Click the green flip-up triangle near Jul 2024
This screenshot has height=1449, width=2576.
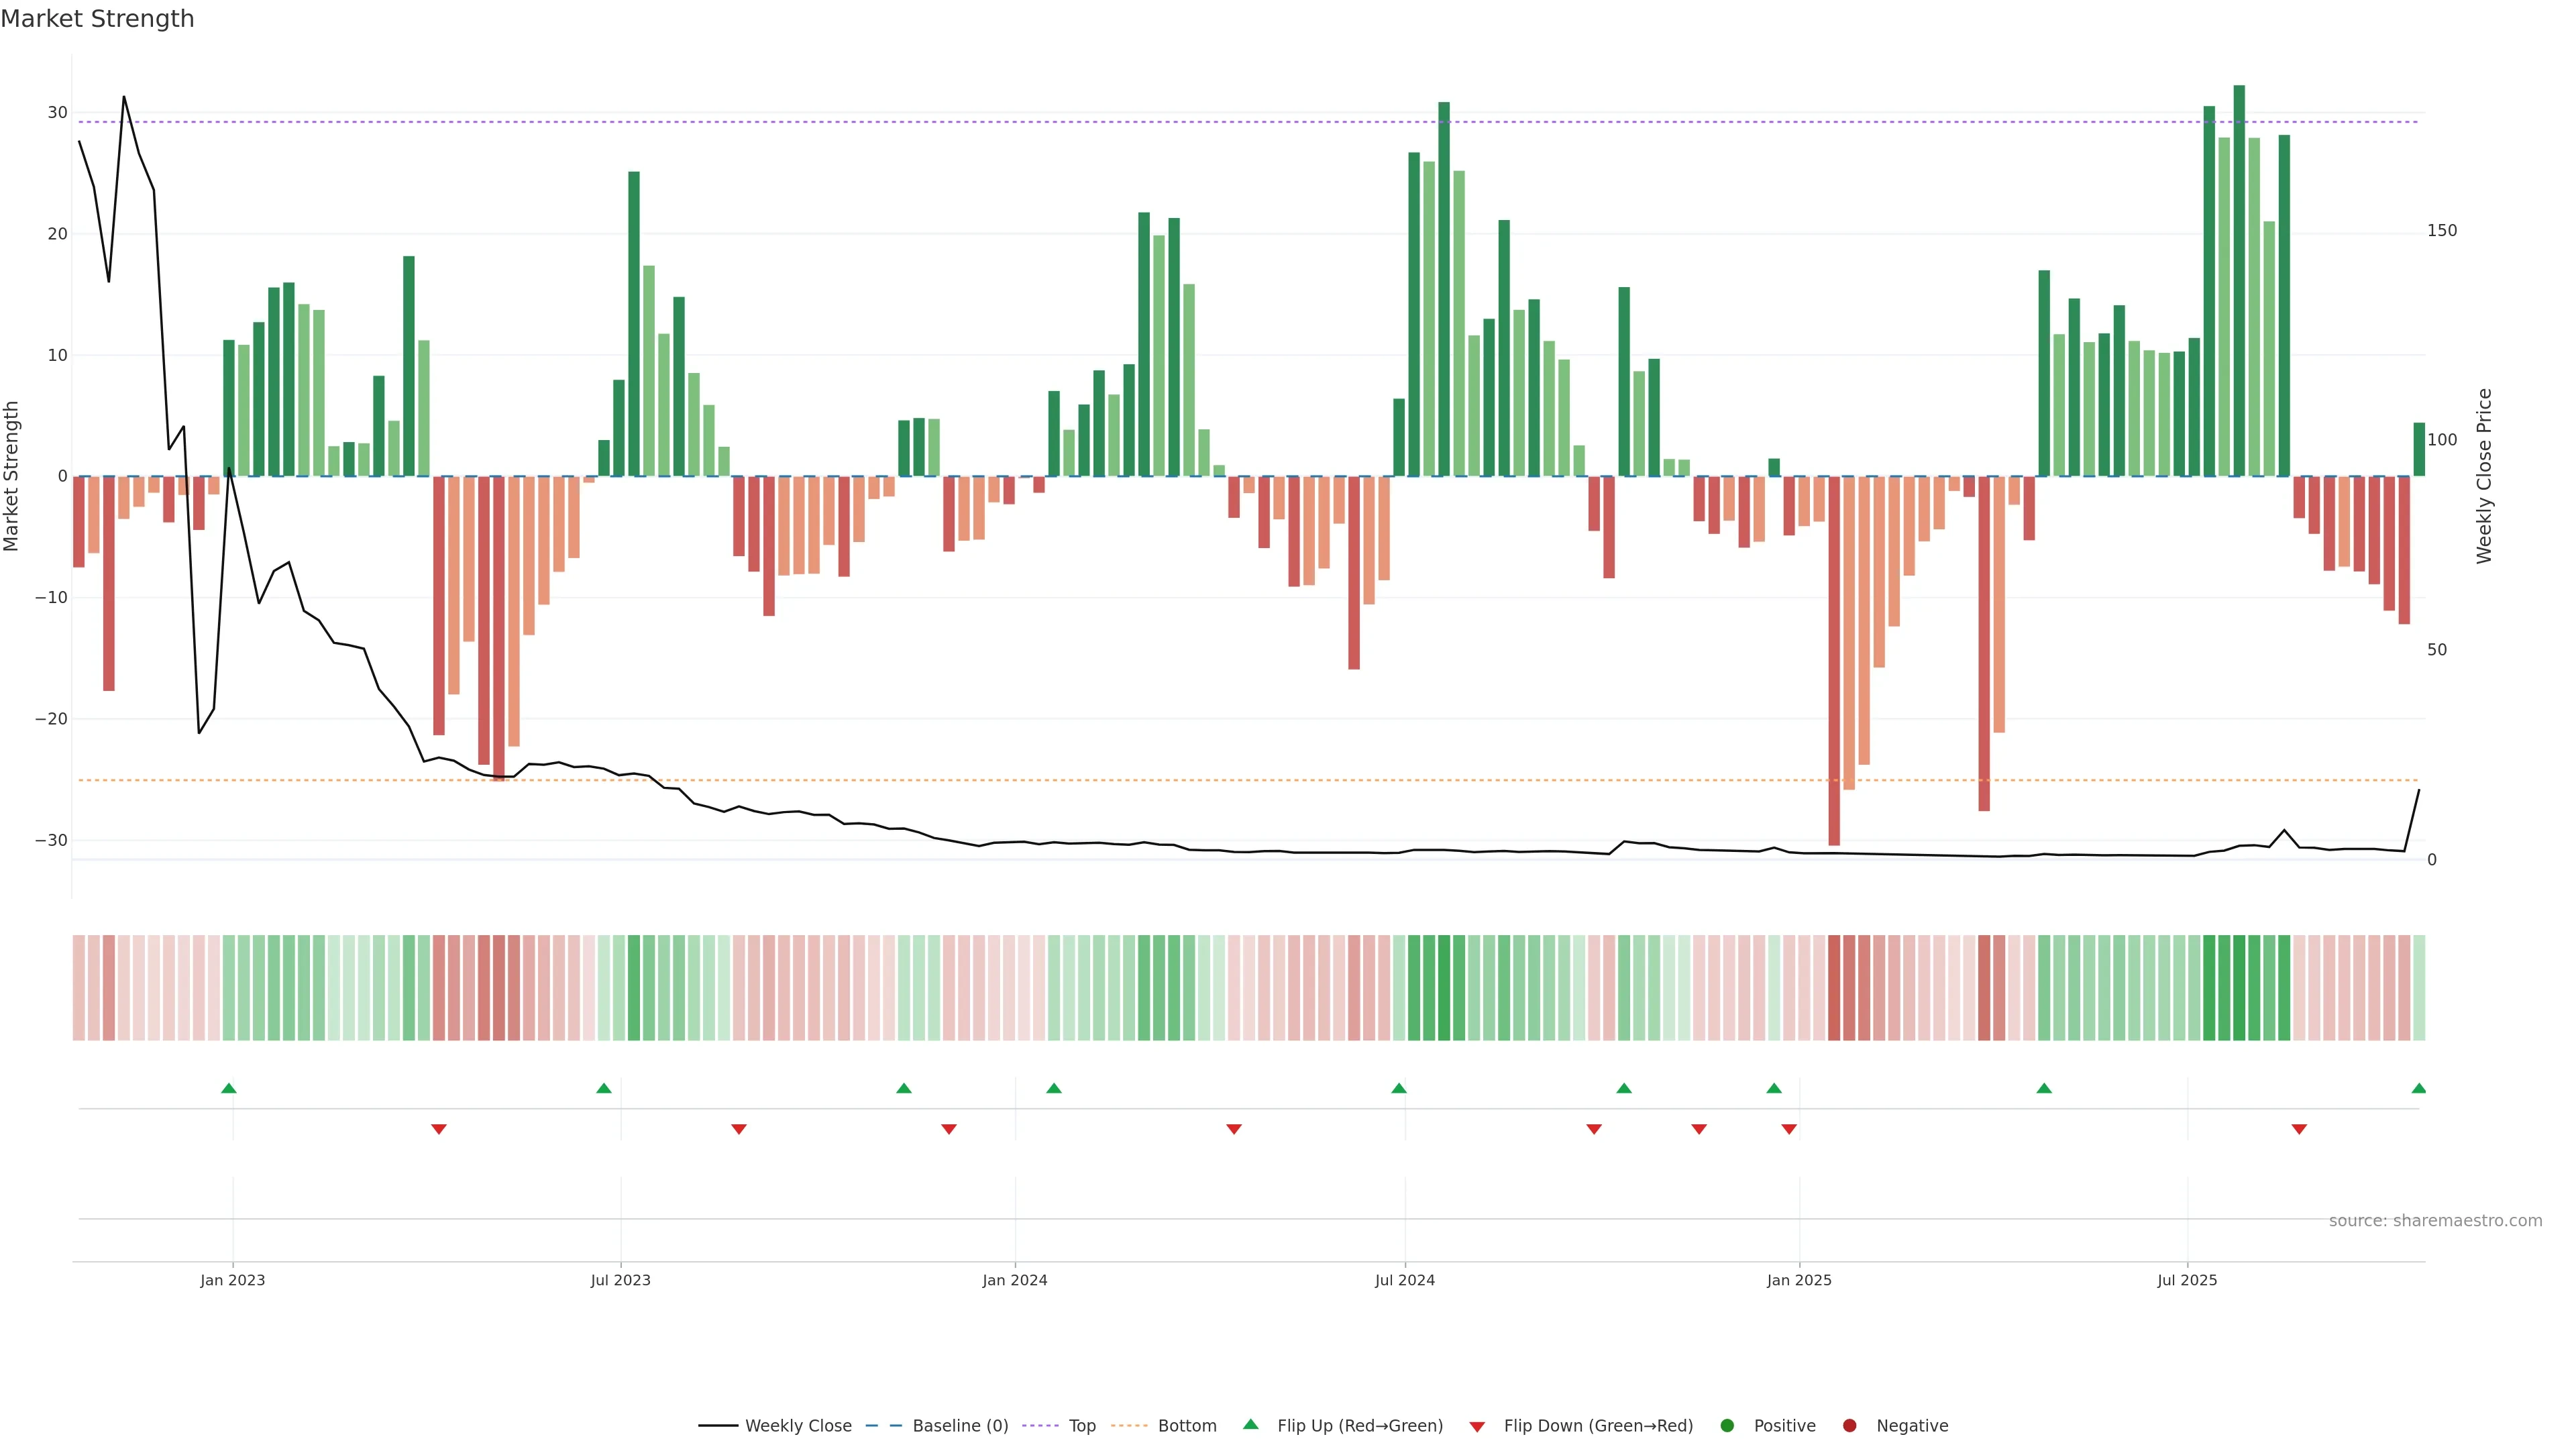(1399, 1088)
